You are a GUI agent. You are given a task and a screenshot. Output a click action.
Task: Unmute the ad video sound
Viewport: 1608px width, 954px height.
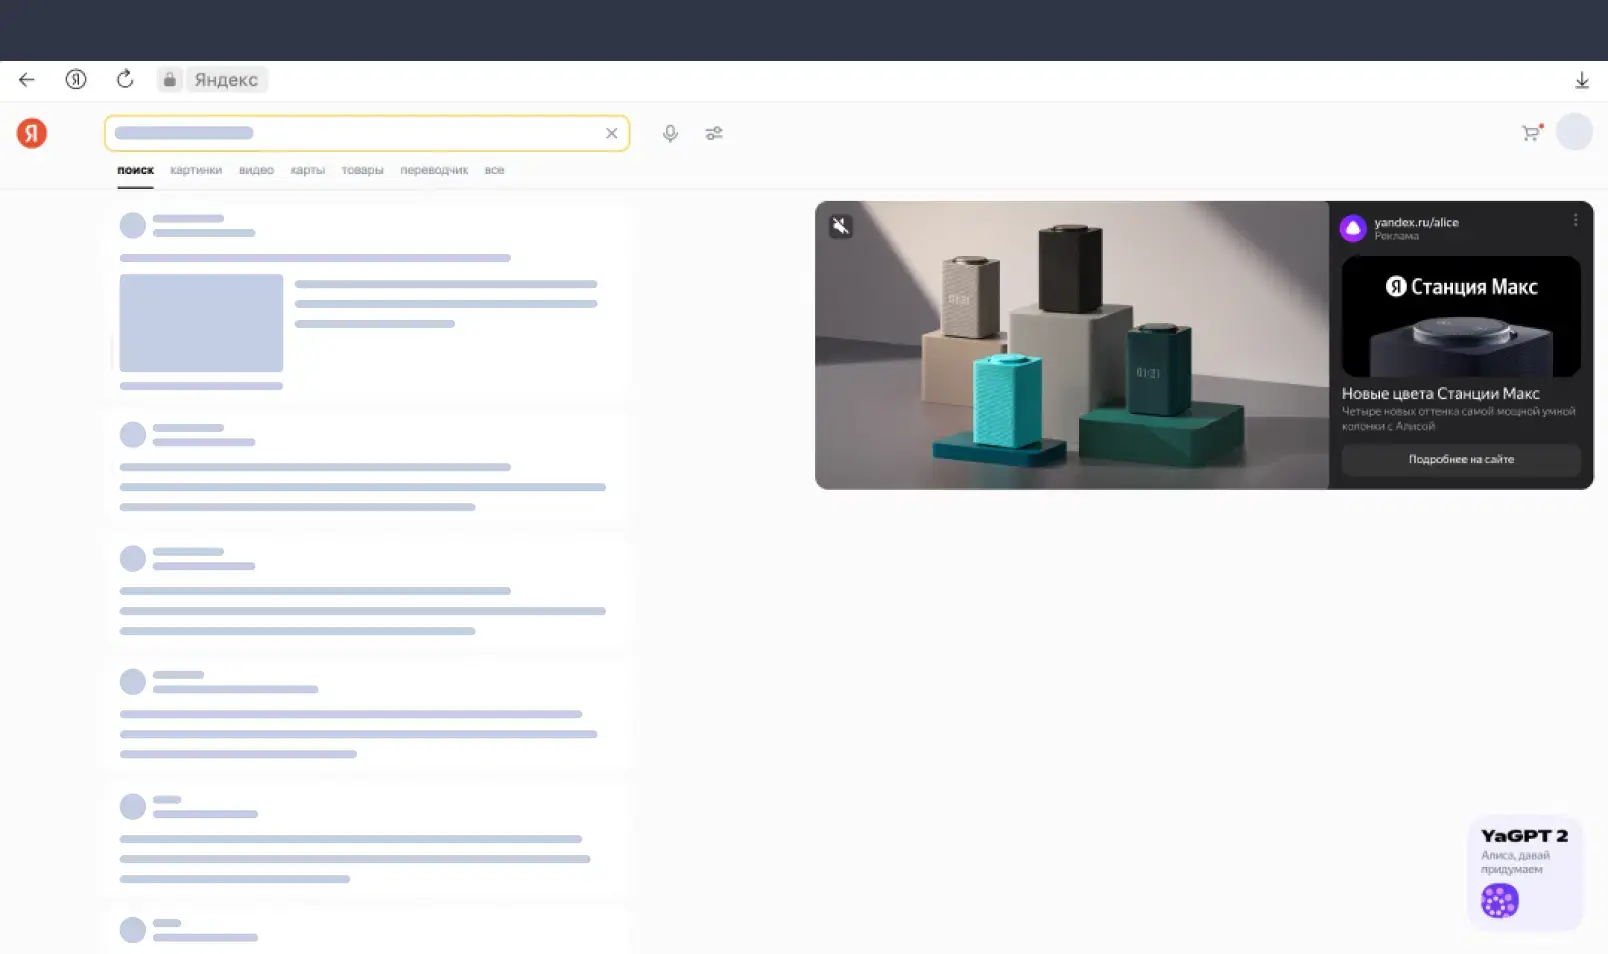(x=841, y=226)
